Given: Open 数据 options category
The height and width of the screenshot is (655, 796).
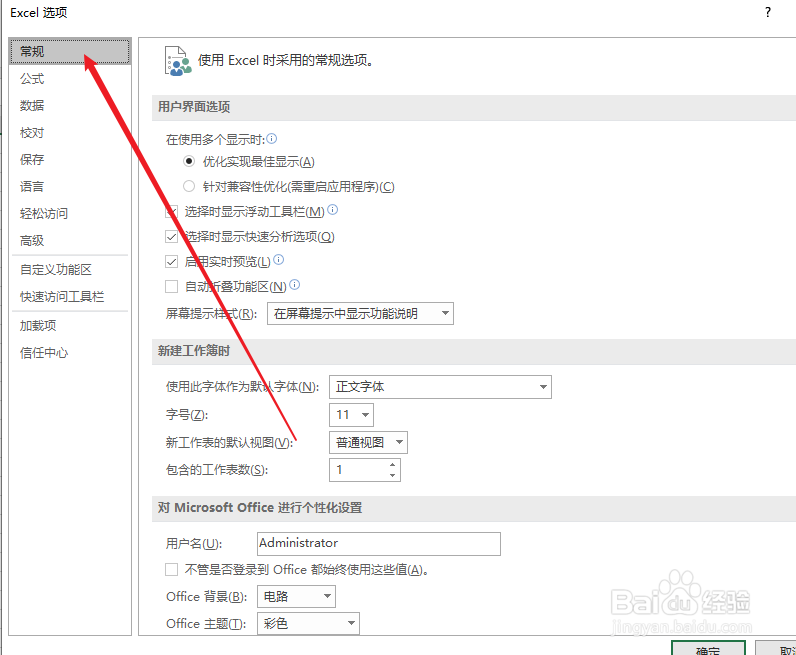Looking at the screenshot, I should tap(70, 106).
